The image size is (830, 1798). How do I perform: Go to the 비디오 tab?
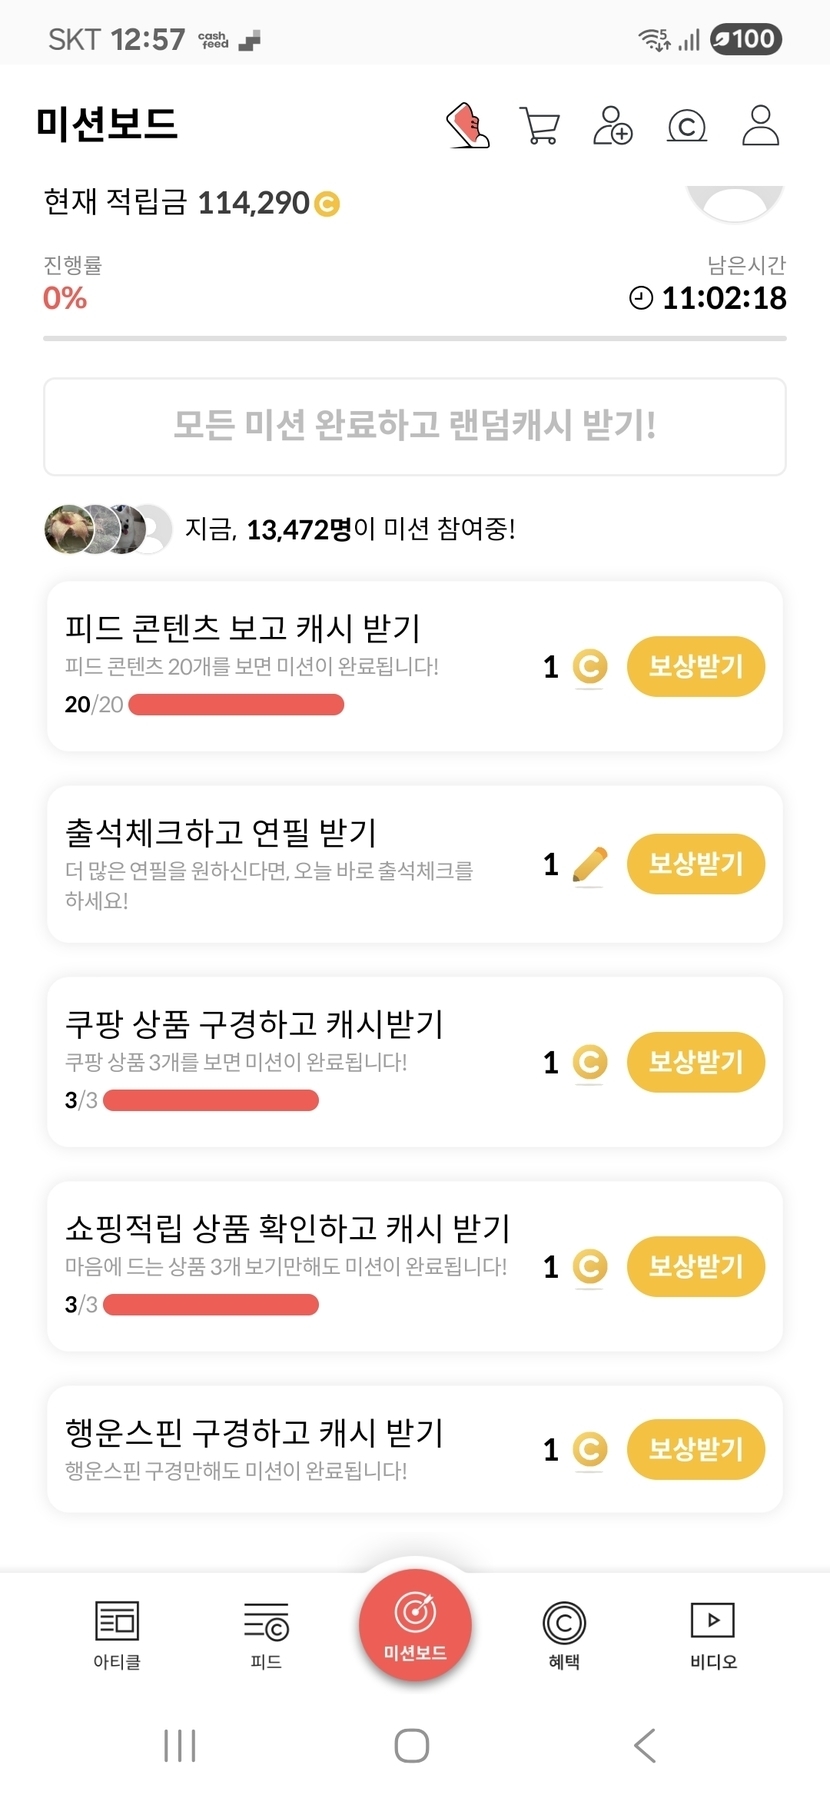click(x=713, y=1633)
